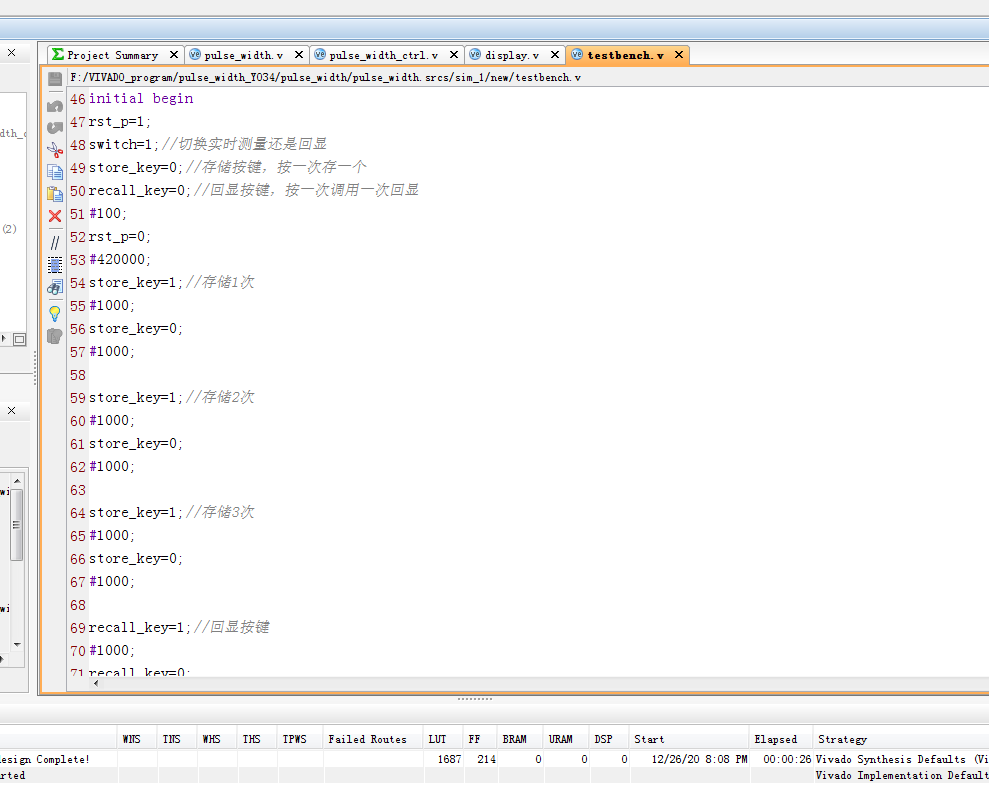
Task: Sort runs by the Elapsed column header
Action: click(x=776, y=739)
